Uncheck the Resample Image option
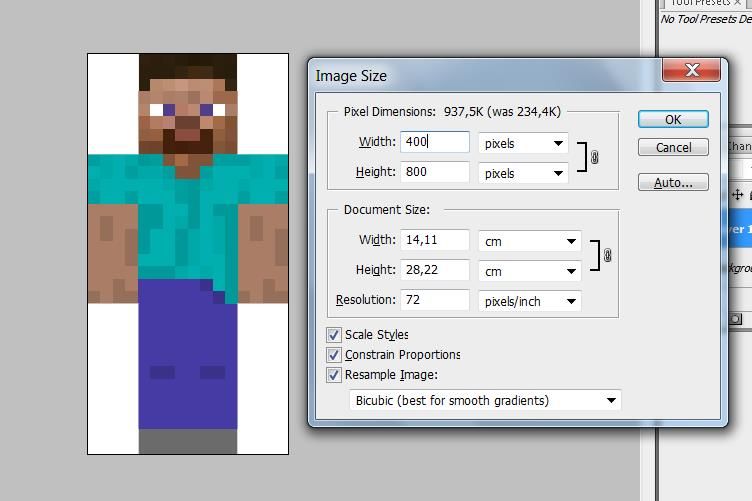Screen dimensions: 752x501 [334, 375]
